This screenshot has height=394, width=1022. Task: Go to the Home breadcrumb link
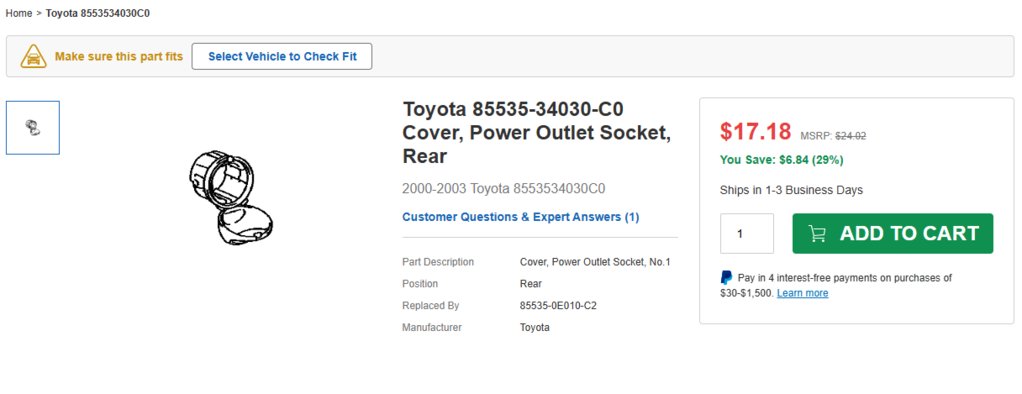click(x=19, y=13)
